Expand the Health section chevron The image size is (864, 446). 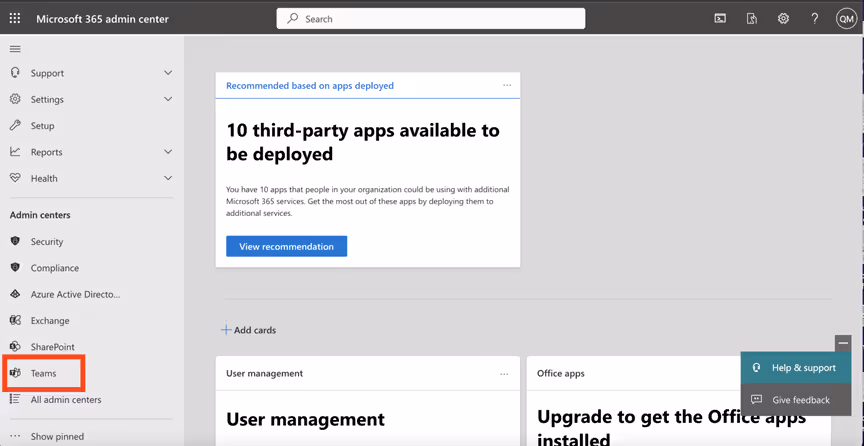[168, 178]
